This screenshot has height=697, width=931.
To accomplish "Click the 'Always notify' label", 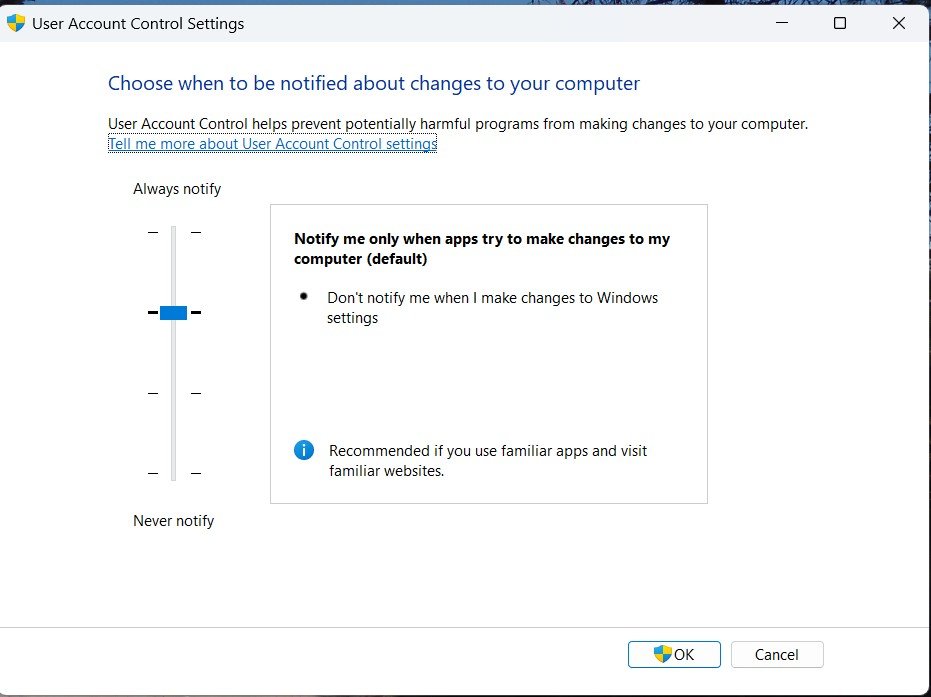I will [177, 189].
